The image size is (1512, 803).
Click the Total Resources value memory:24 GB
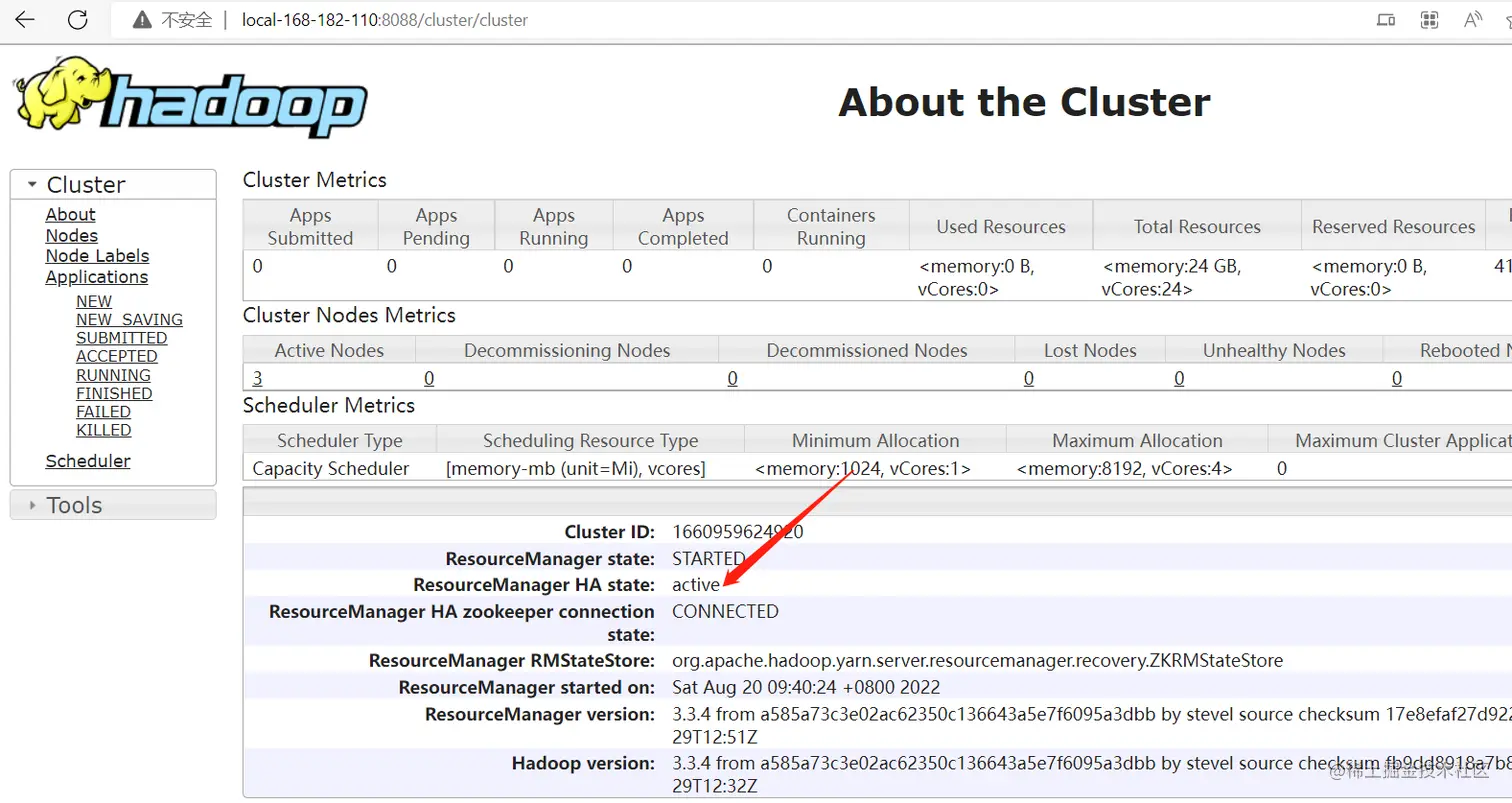1171,278
